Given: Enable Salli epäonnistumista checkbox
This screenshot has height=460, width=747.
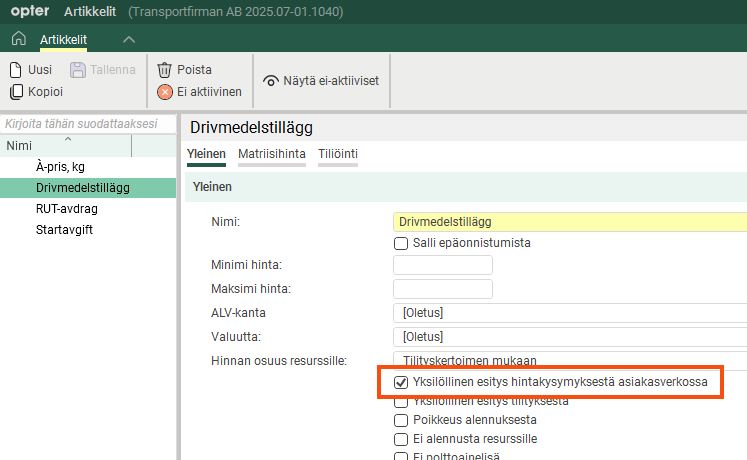Looking at the screenshot, I should [x=401, y=243].
